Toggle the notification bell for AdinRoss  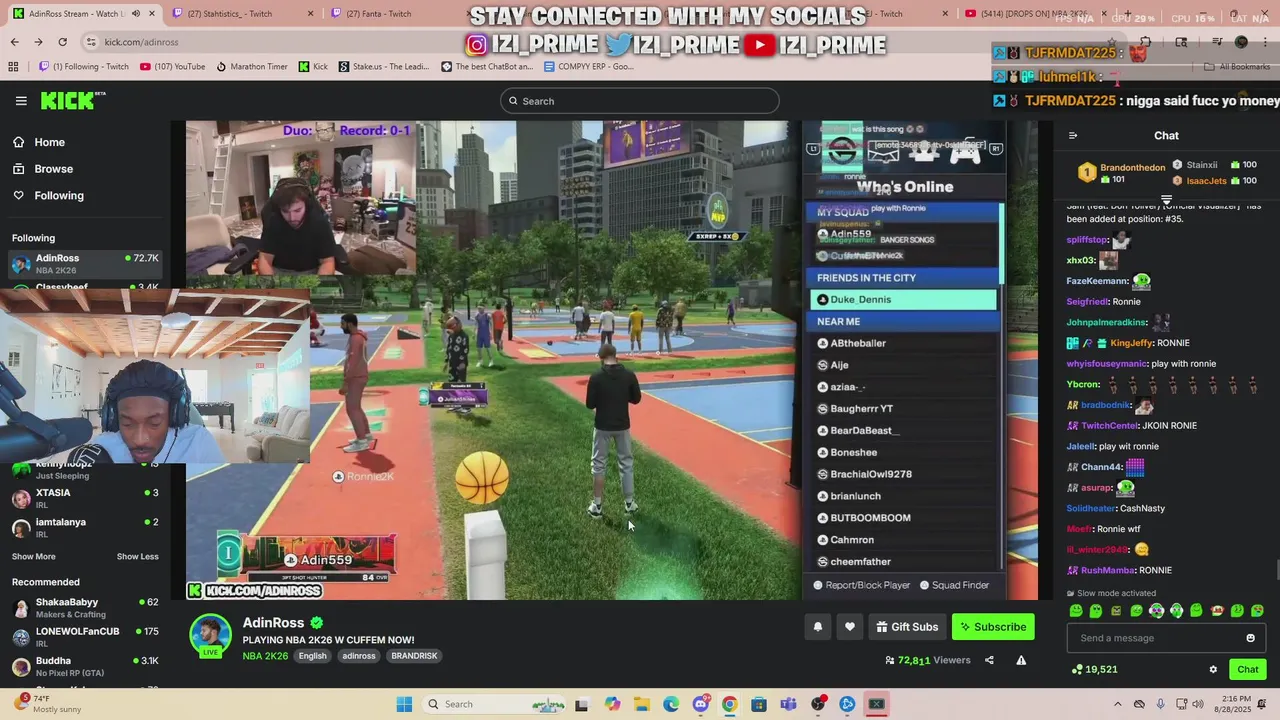pyautogui.click(x=817, y=627)
